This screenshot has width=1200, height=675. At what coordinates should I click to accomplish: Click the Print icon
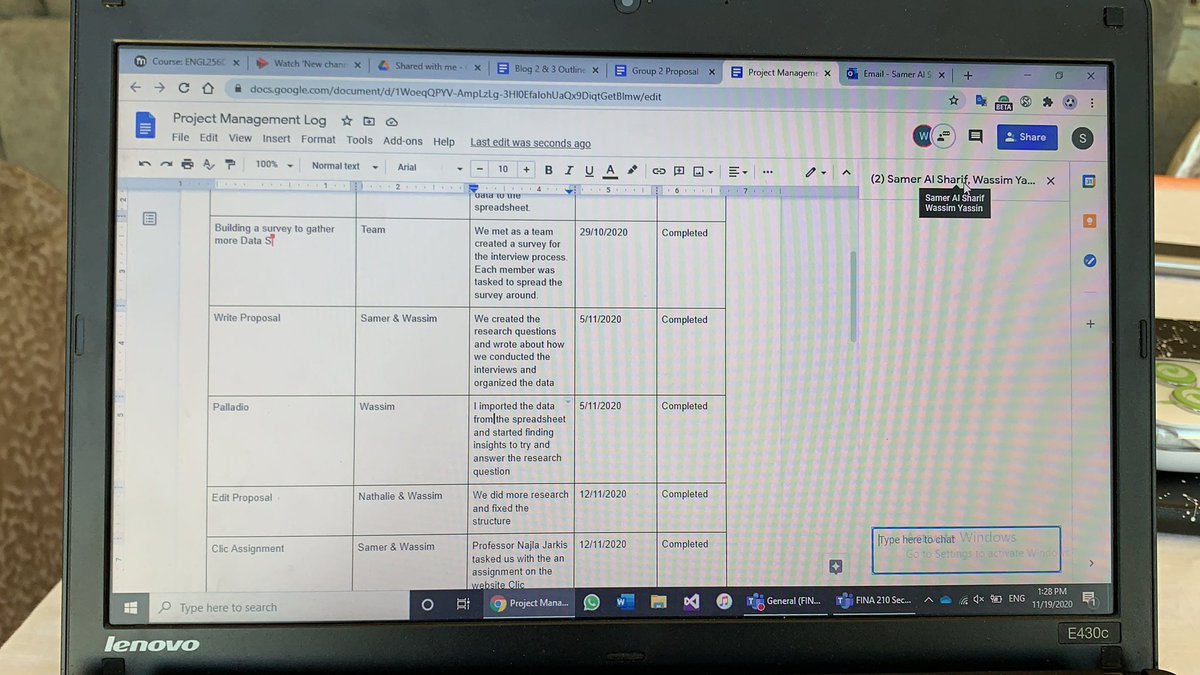click(187, 164)
